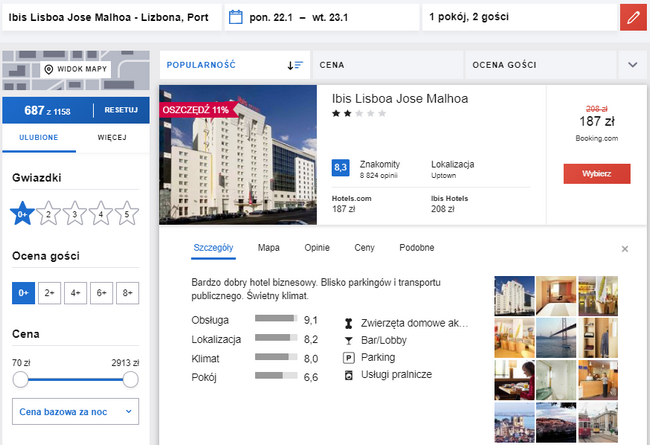Viewport: 650px width, 445px height.
Task: Sort results by Ocena gości
Action: coord(541,65)
